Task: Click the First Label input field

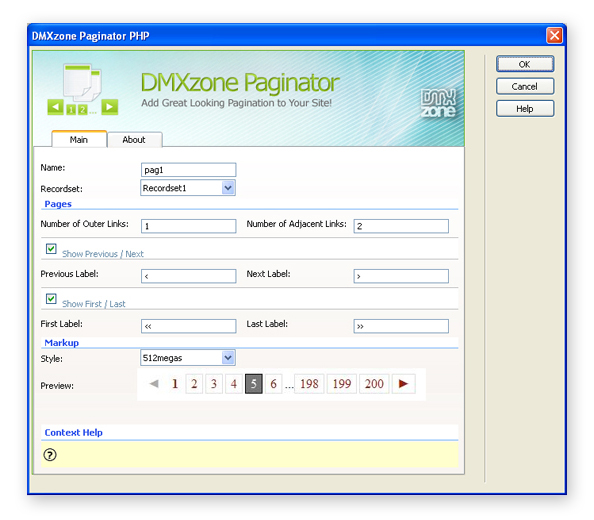Action: click(x=189, y=326)
